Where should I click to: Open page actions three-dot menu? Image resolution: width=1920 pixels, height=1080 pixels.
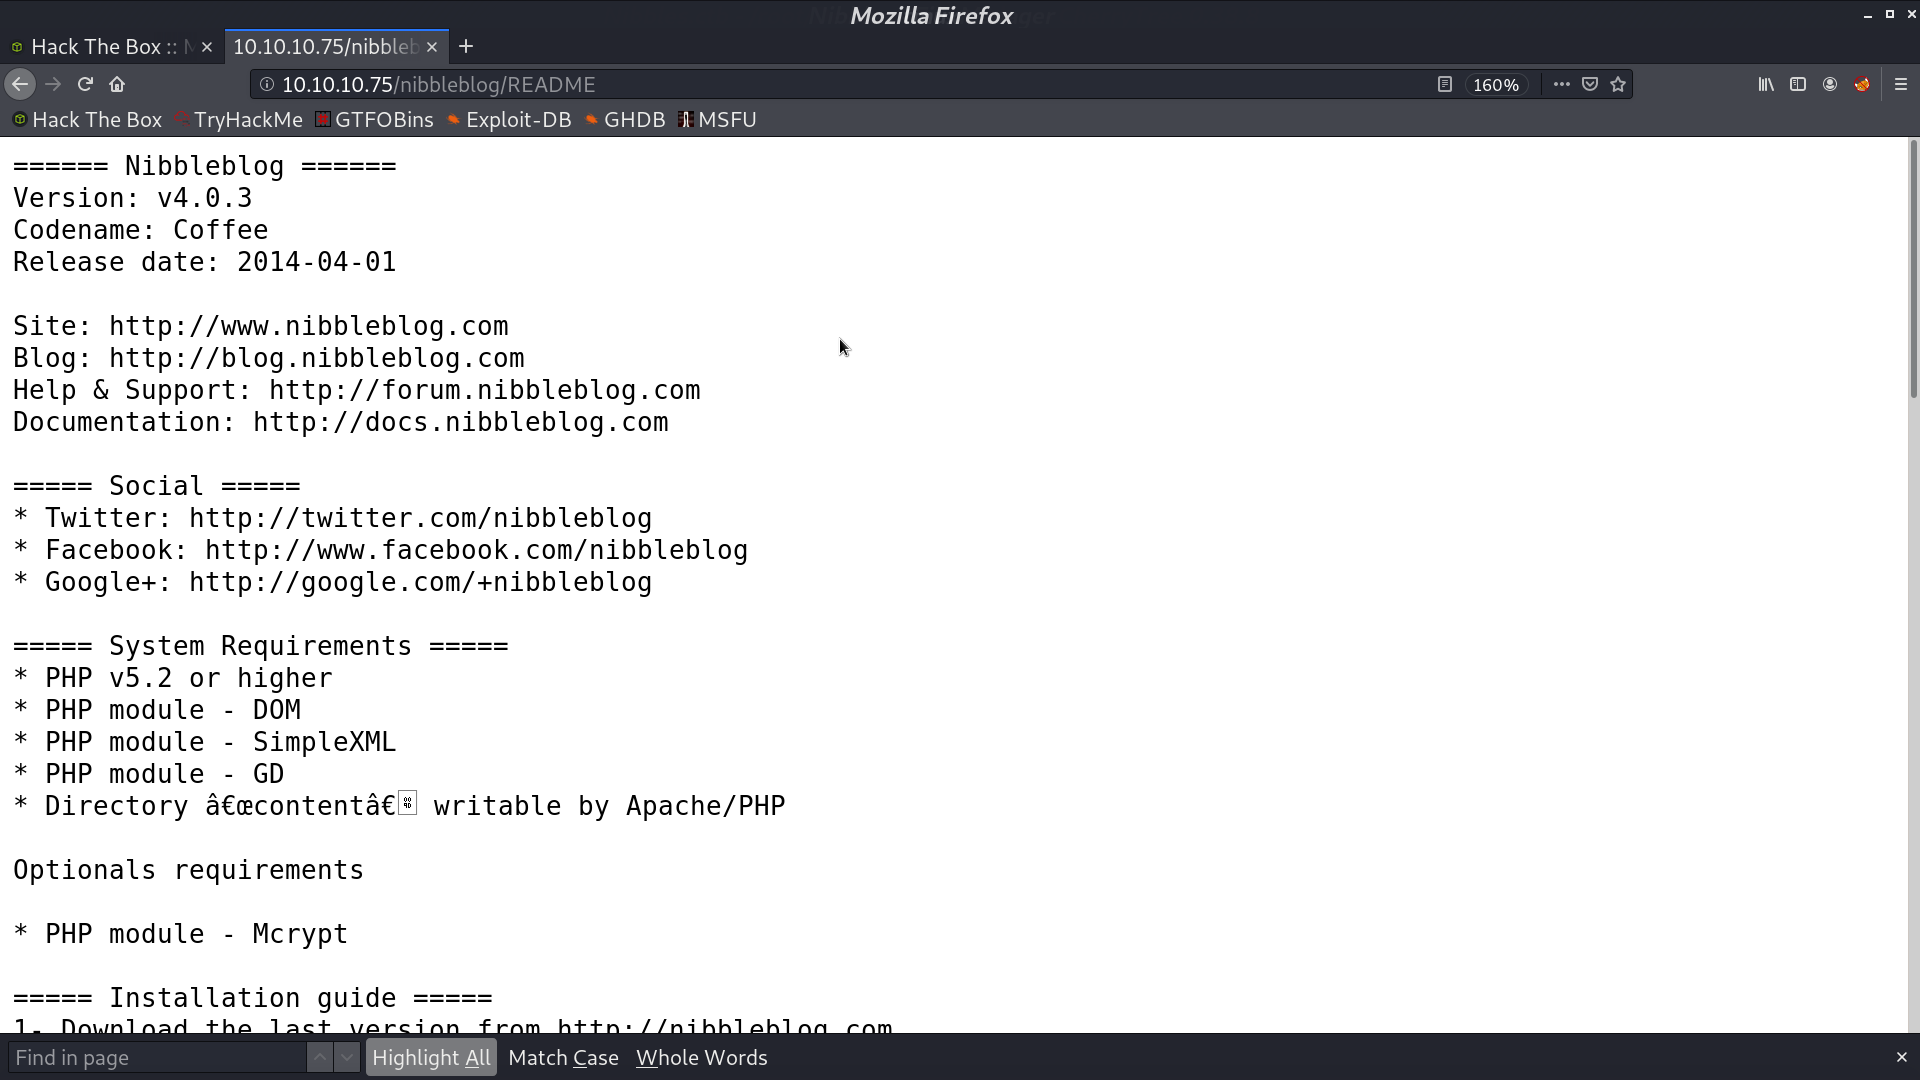(1561, 85)
